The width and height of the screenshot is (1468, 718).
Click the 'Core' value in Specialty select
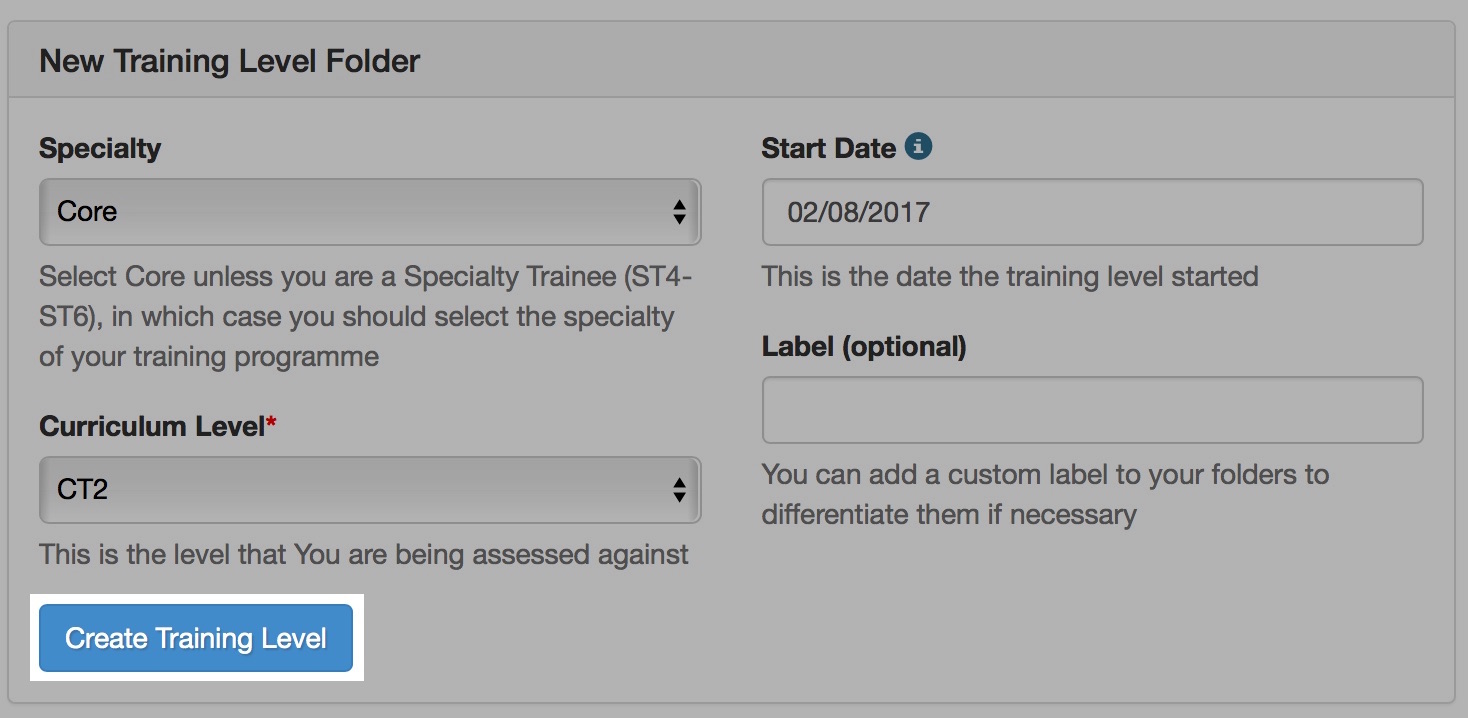click(88, 212)
